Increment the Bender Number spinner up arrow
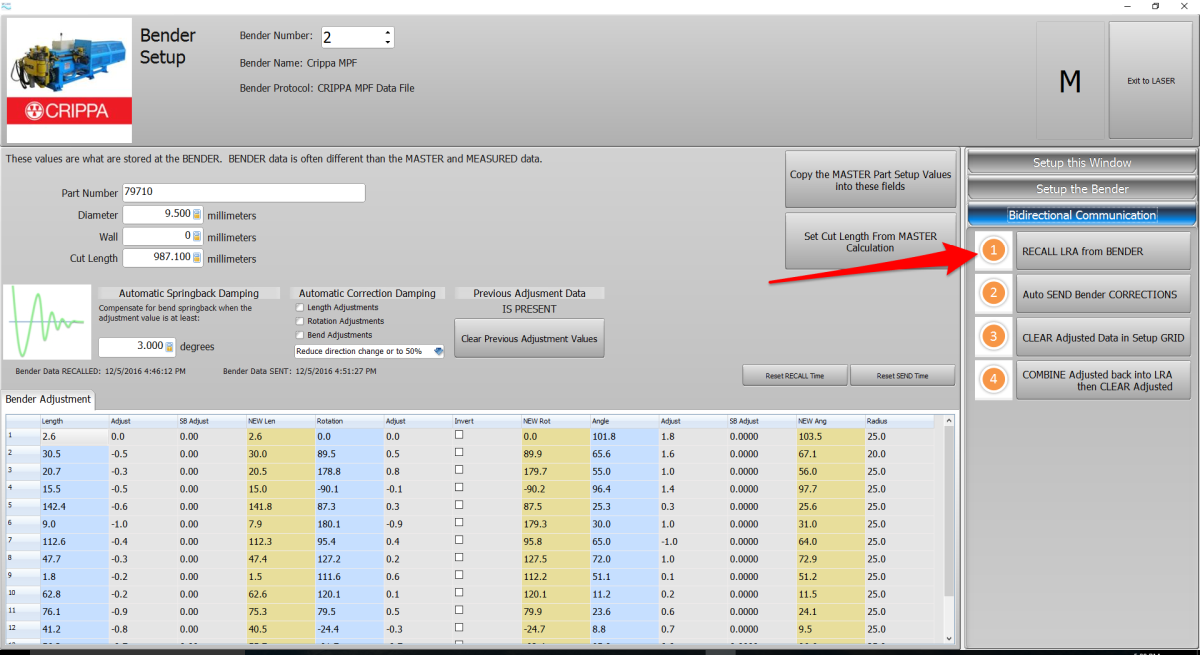This screenshot has height=655, width=1200. [388, 32]
